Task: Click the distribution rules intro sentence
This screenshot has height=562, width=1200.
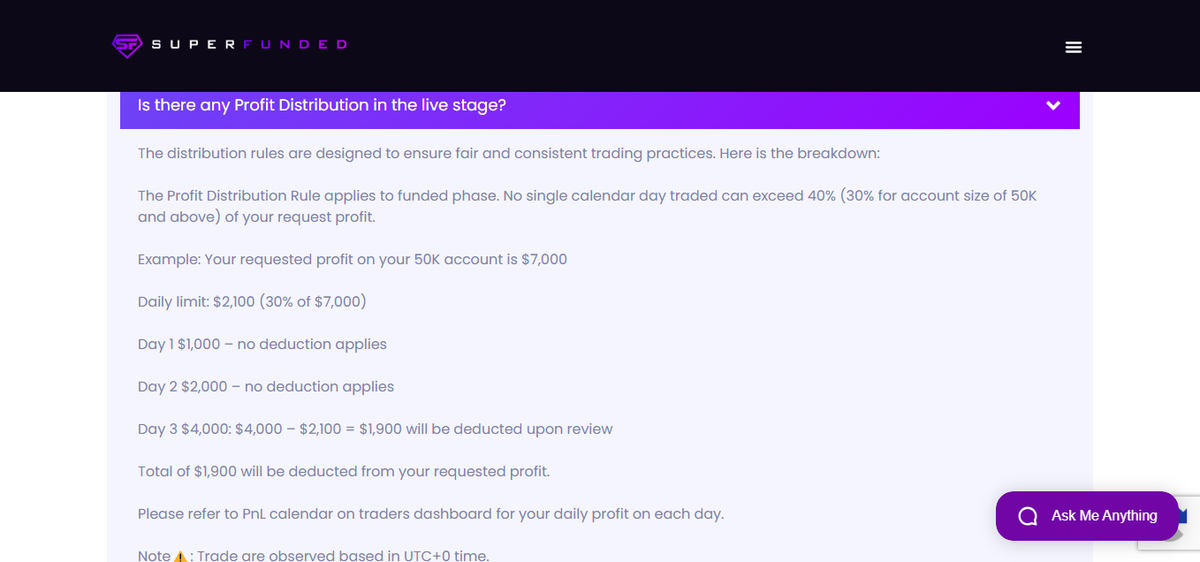Action: [509, 154]
